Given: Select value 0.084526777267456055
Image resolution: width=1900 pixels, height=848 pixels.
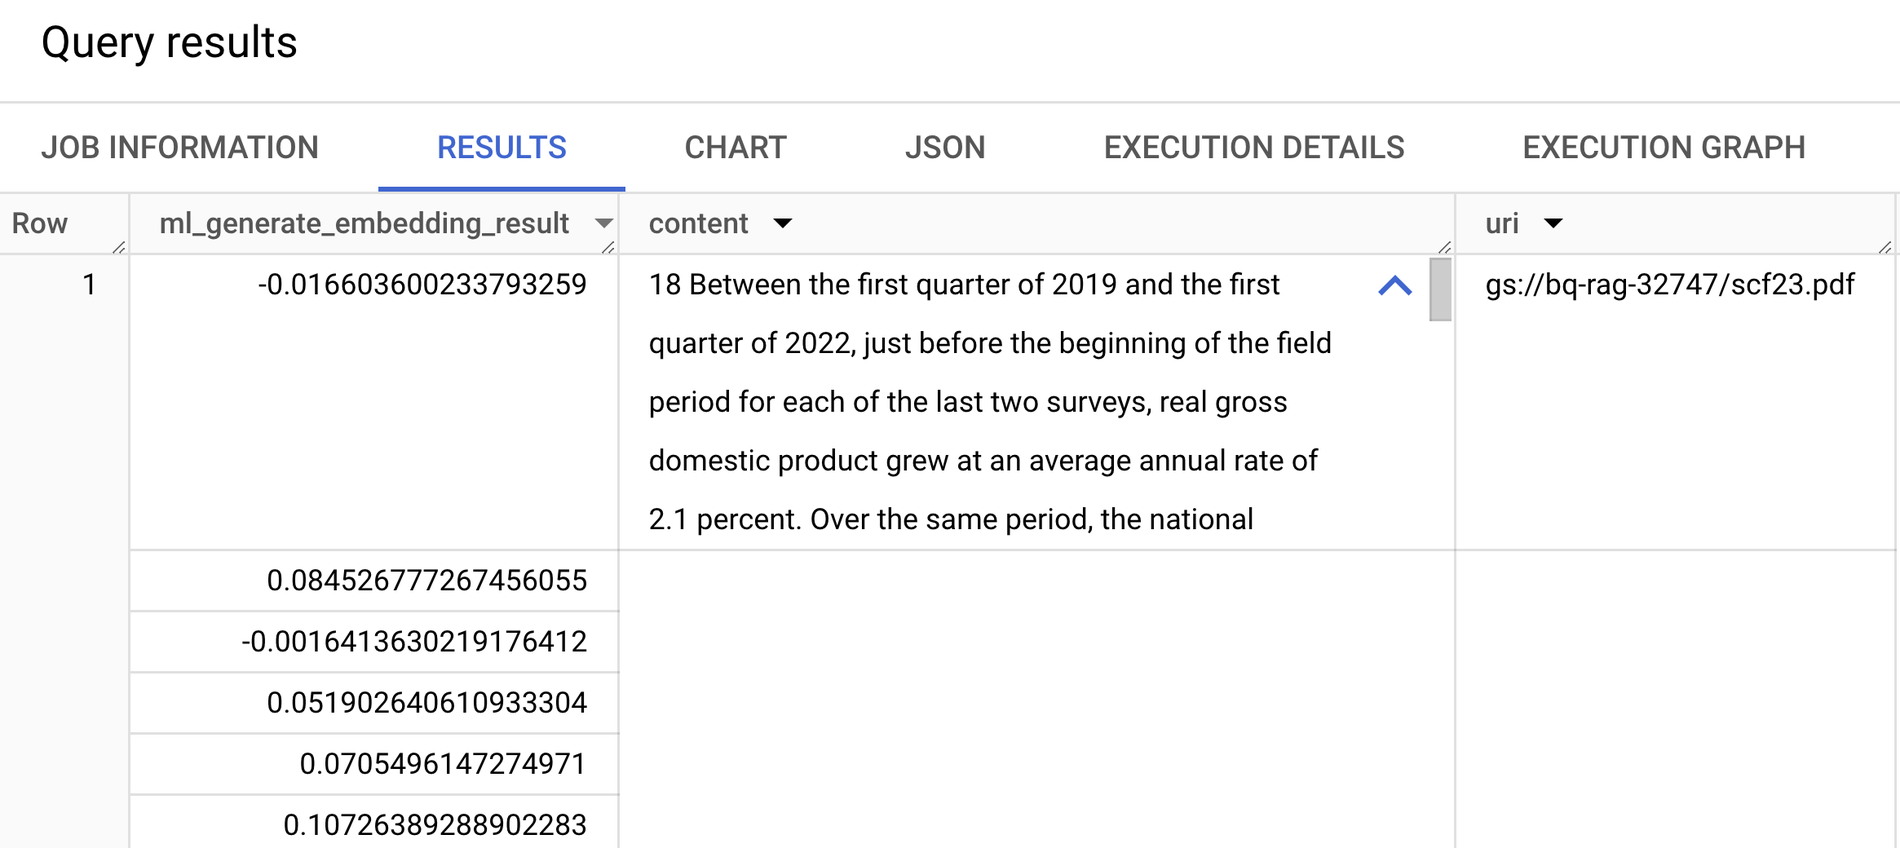Looking at the screenshot, I should click(x=427, y=581).
